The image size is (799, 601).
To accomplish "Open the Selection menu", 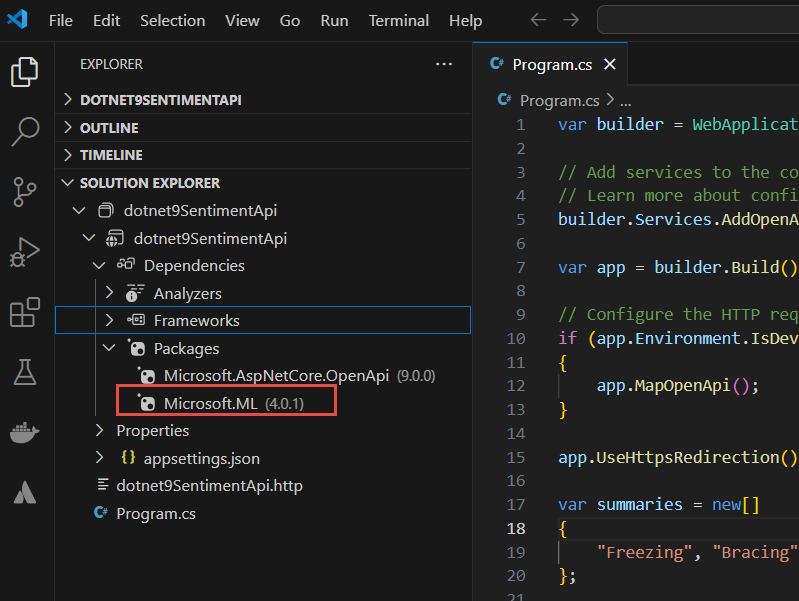I will 173,21.
